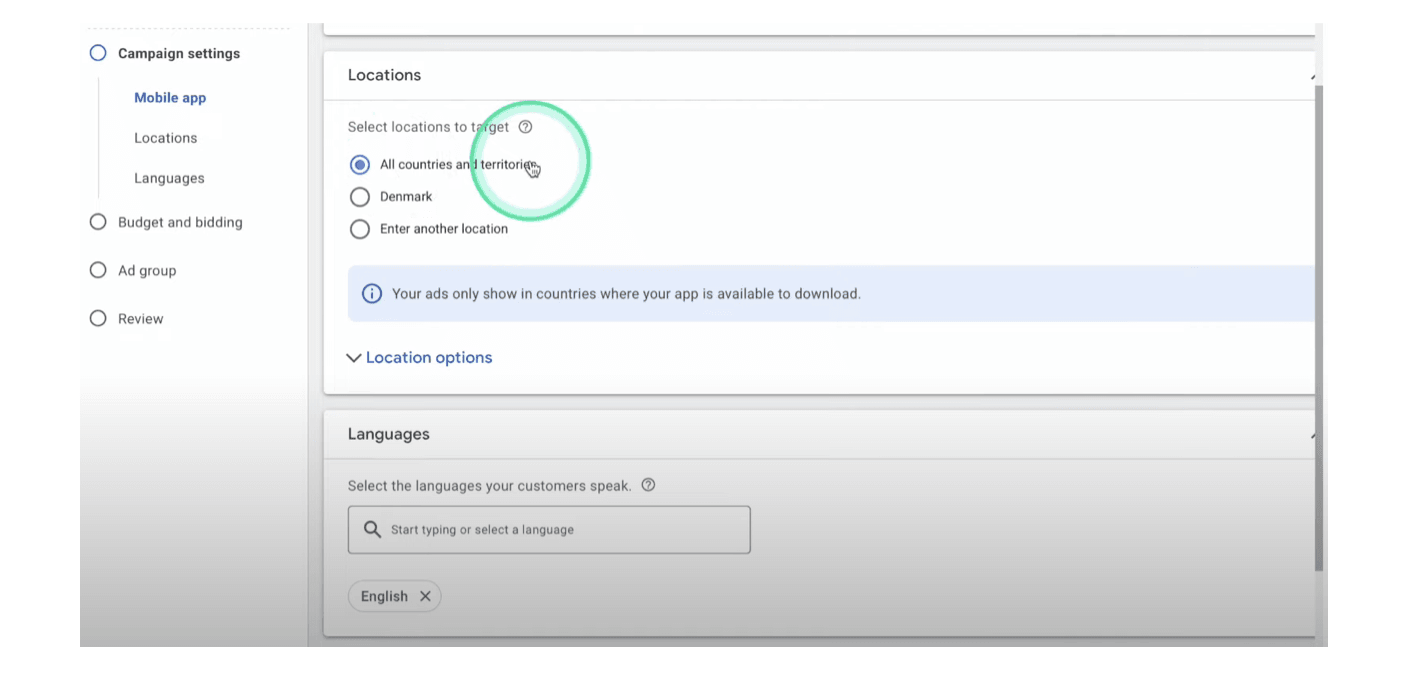Expand Location options section
This screenshot has height=676, width=1402.
click(420, 358)
